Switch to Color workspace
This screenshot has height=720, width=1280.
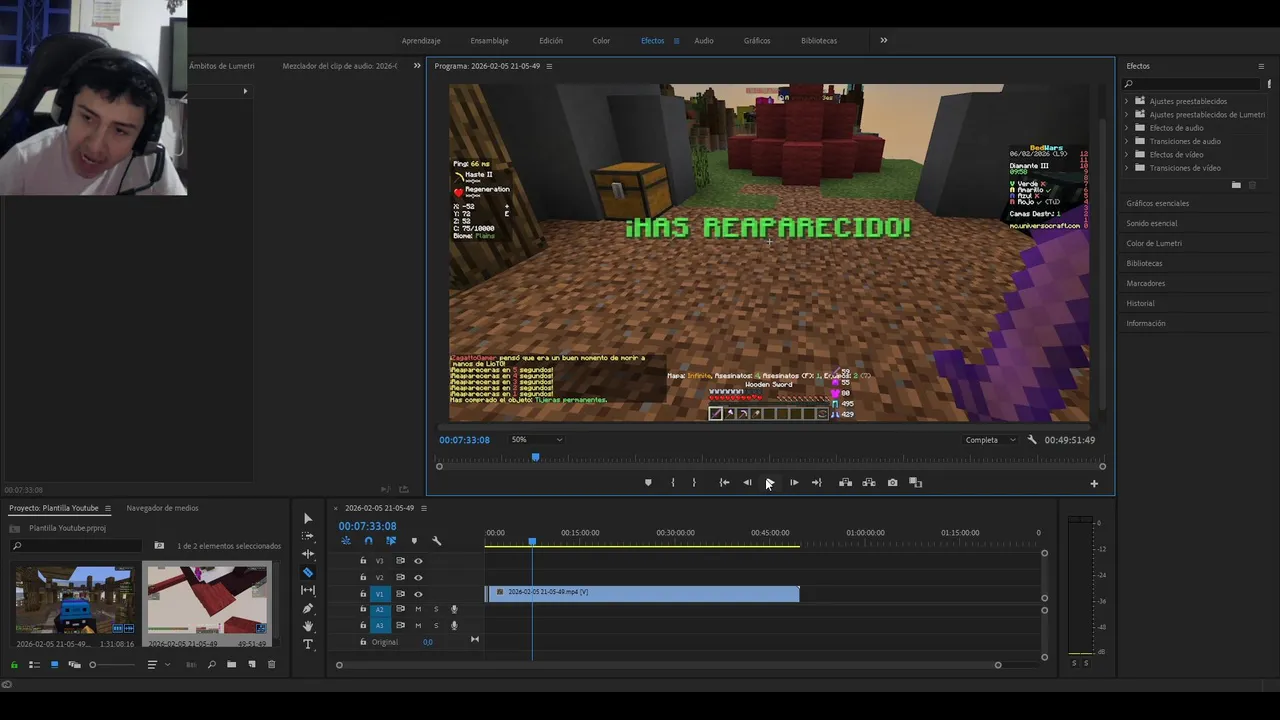(x=601, y=41)
